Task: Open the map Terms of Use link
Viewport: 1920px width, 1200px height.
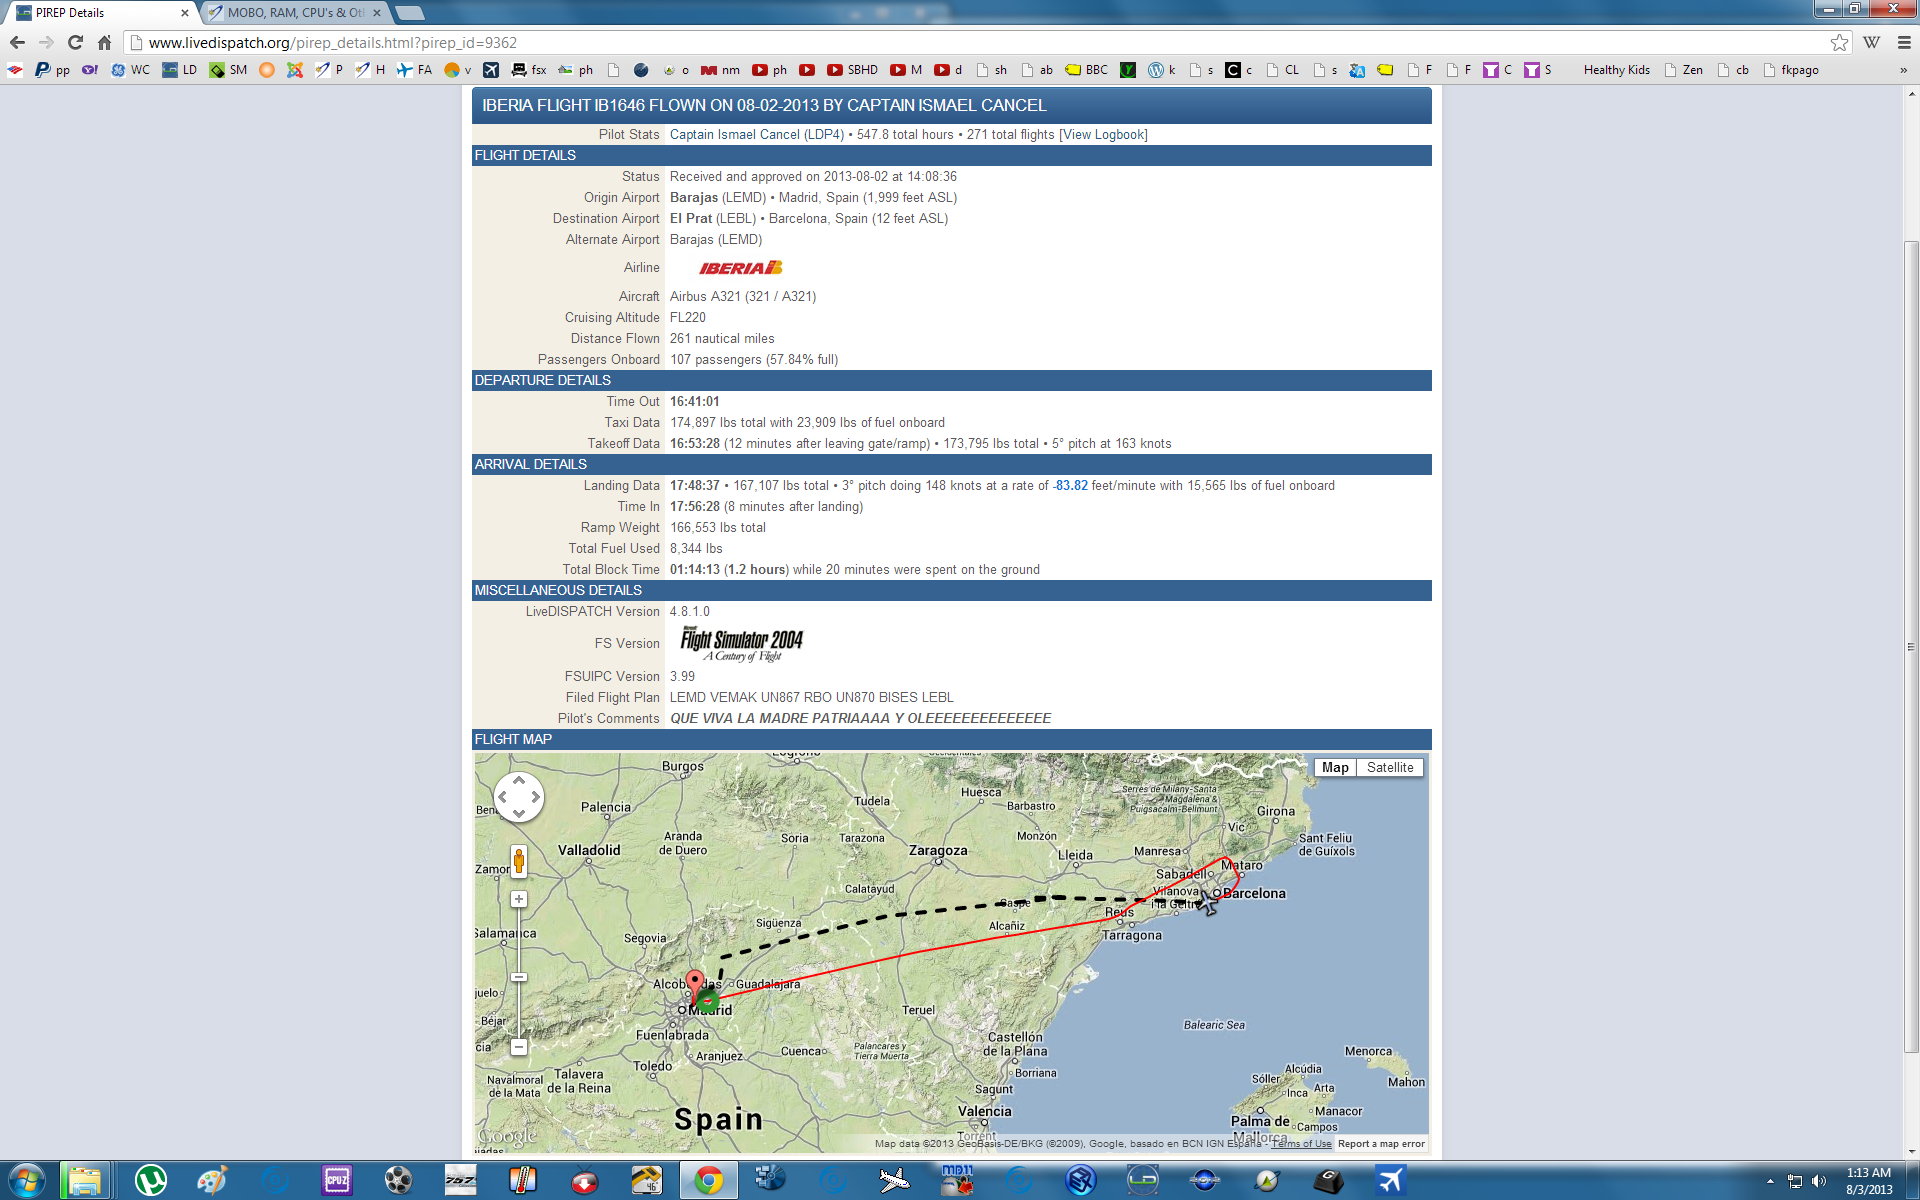Action: (1301, 1144)
